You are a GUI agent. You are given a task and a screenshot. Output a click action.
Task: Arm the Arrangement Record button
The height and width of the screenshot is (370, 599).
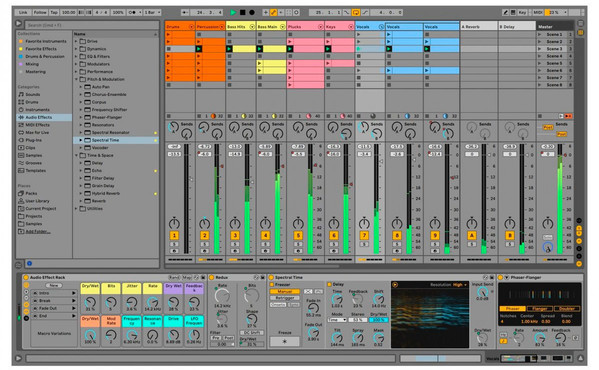[252, 13]
